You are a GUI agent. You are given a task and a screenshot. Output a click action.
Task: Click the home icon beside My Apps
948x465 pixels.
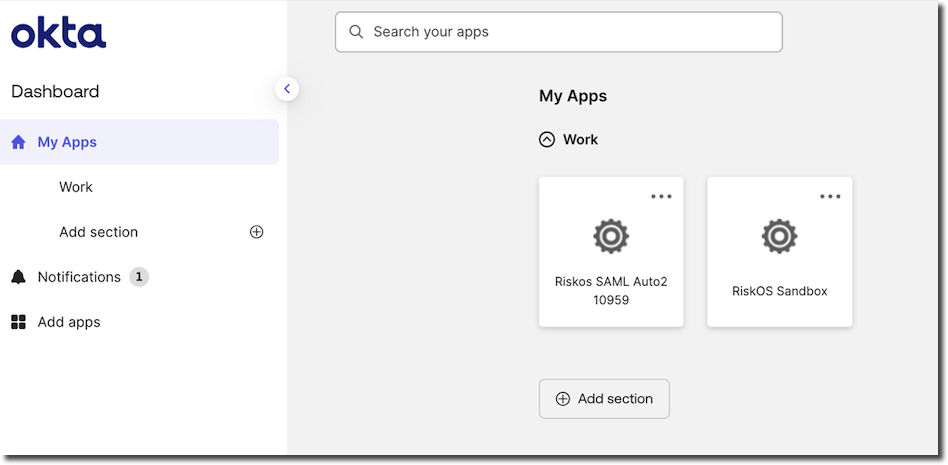click(19, 142)
